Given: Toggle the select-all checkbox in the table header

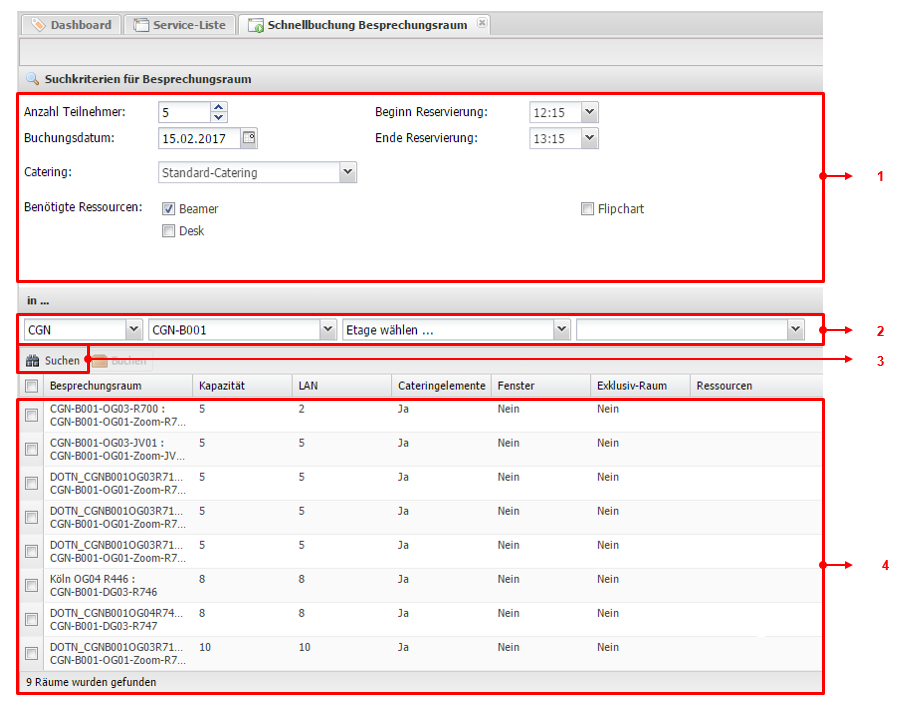Looking at the screenshot, I should [32, 386].
